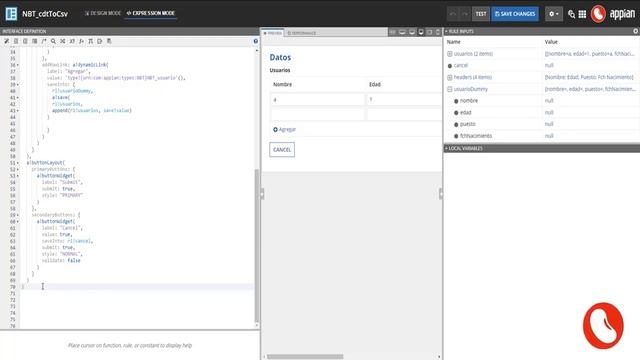This screenshot has width=640, height=360.
Task: Switch to Expression Mode
Action: (151, 13)
